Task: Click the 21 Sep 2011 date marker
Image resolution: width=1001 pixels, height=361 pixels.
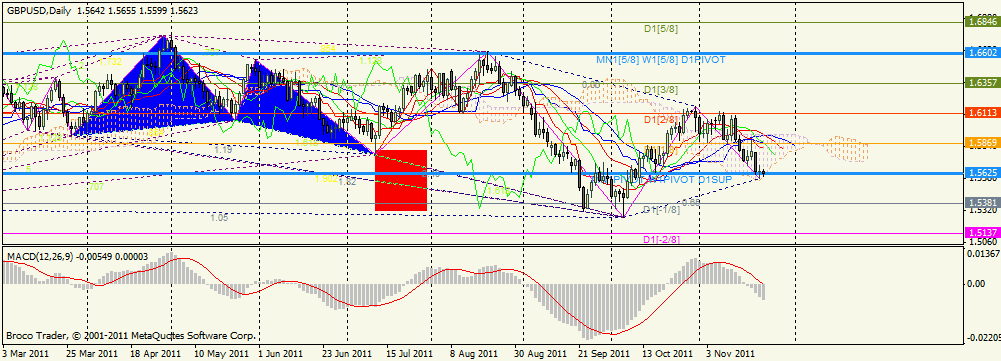Action: pos(604,353)
